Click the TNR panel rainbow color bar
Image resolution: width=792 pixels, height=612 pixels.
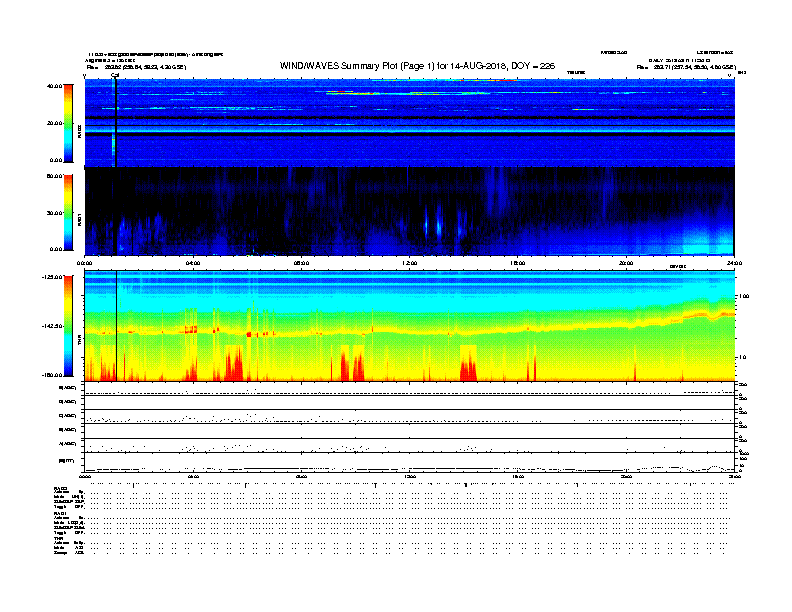tap(68, 326)
